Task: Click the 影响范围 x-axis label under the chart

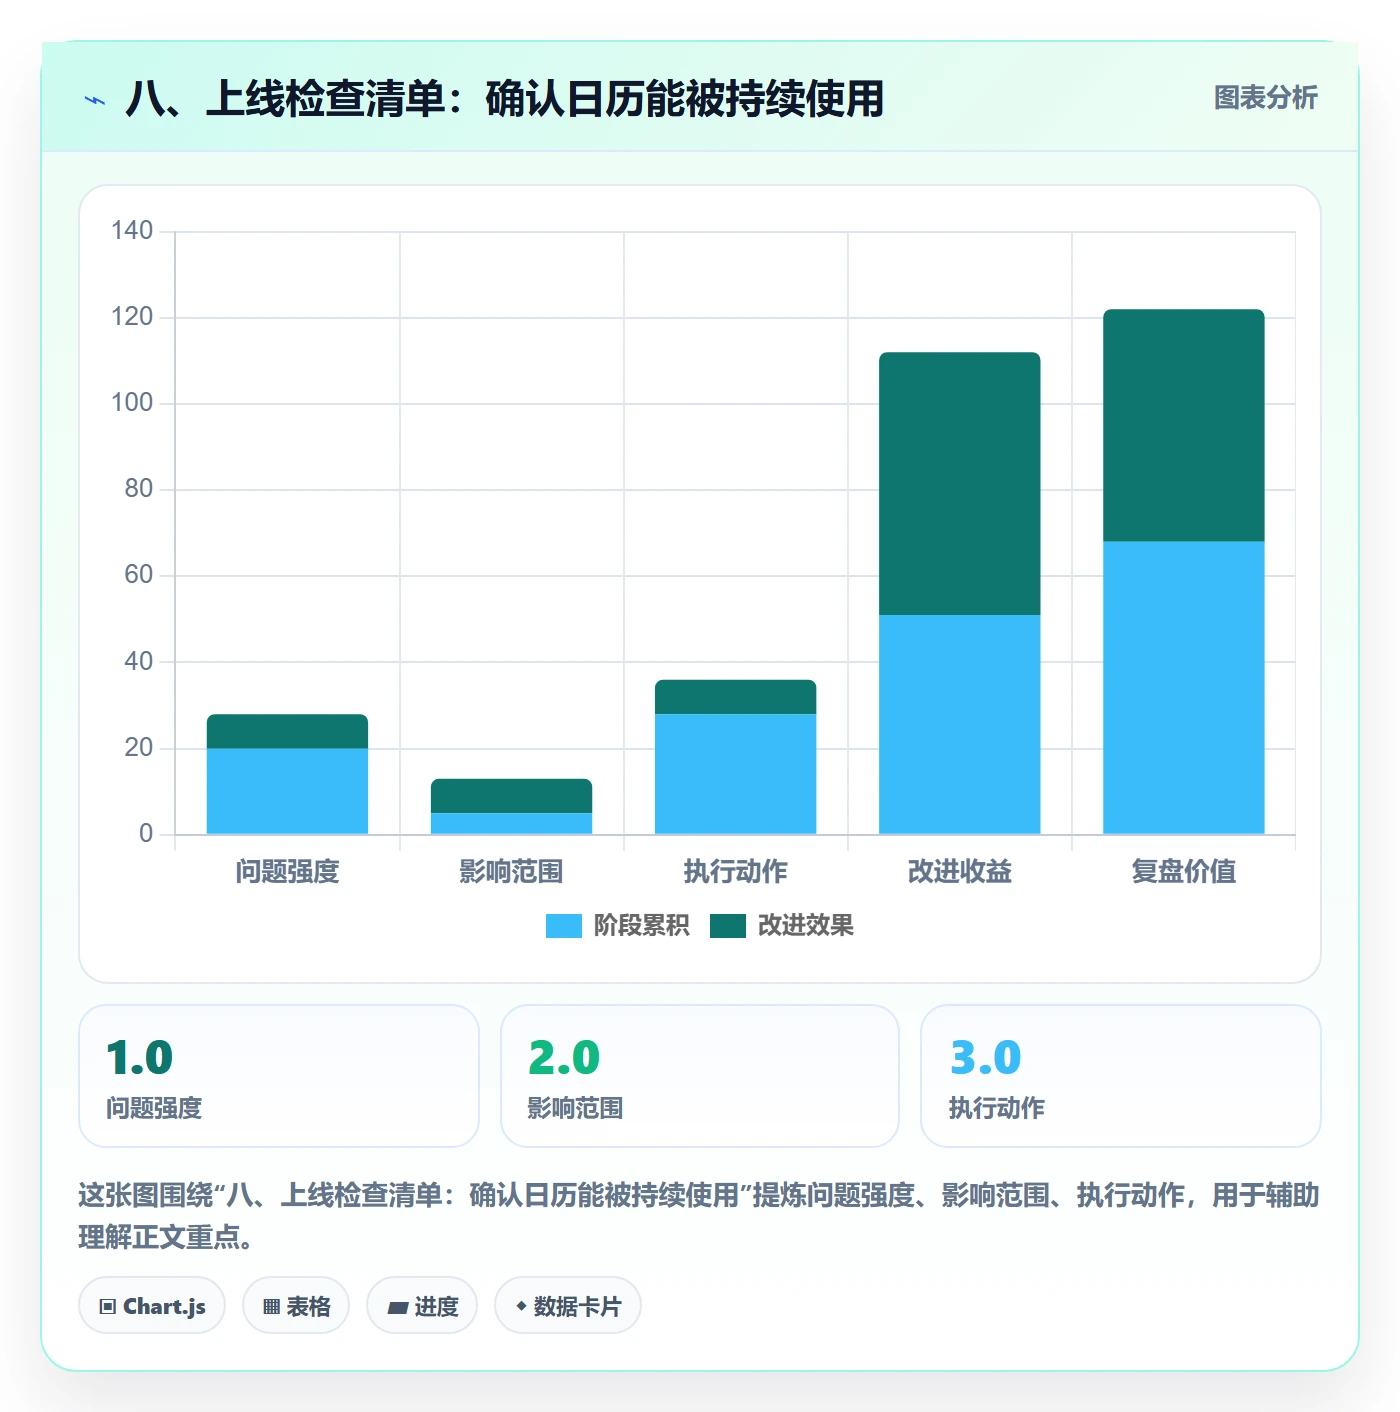Action: [512, 872]
